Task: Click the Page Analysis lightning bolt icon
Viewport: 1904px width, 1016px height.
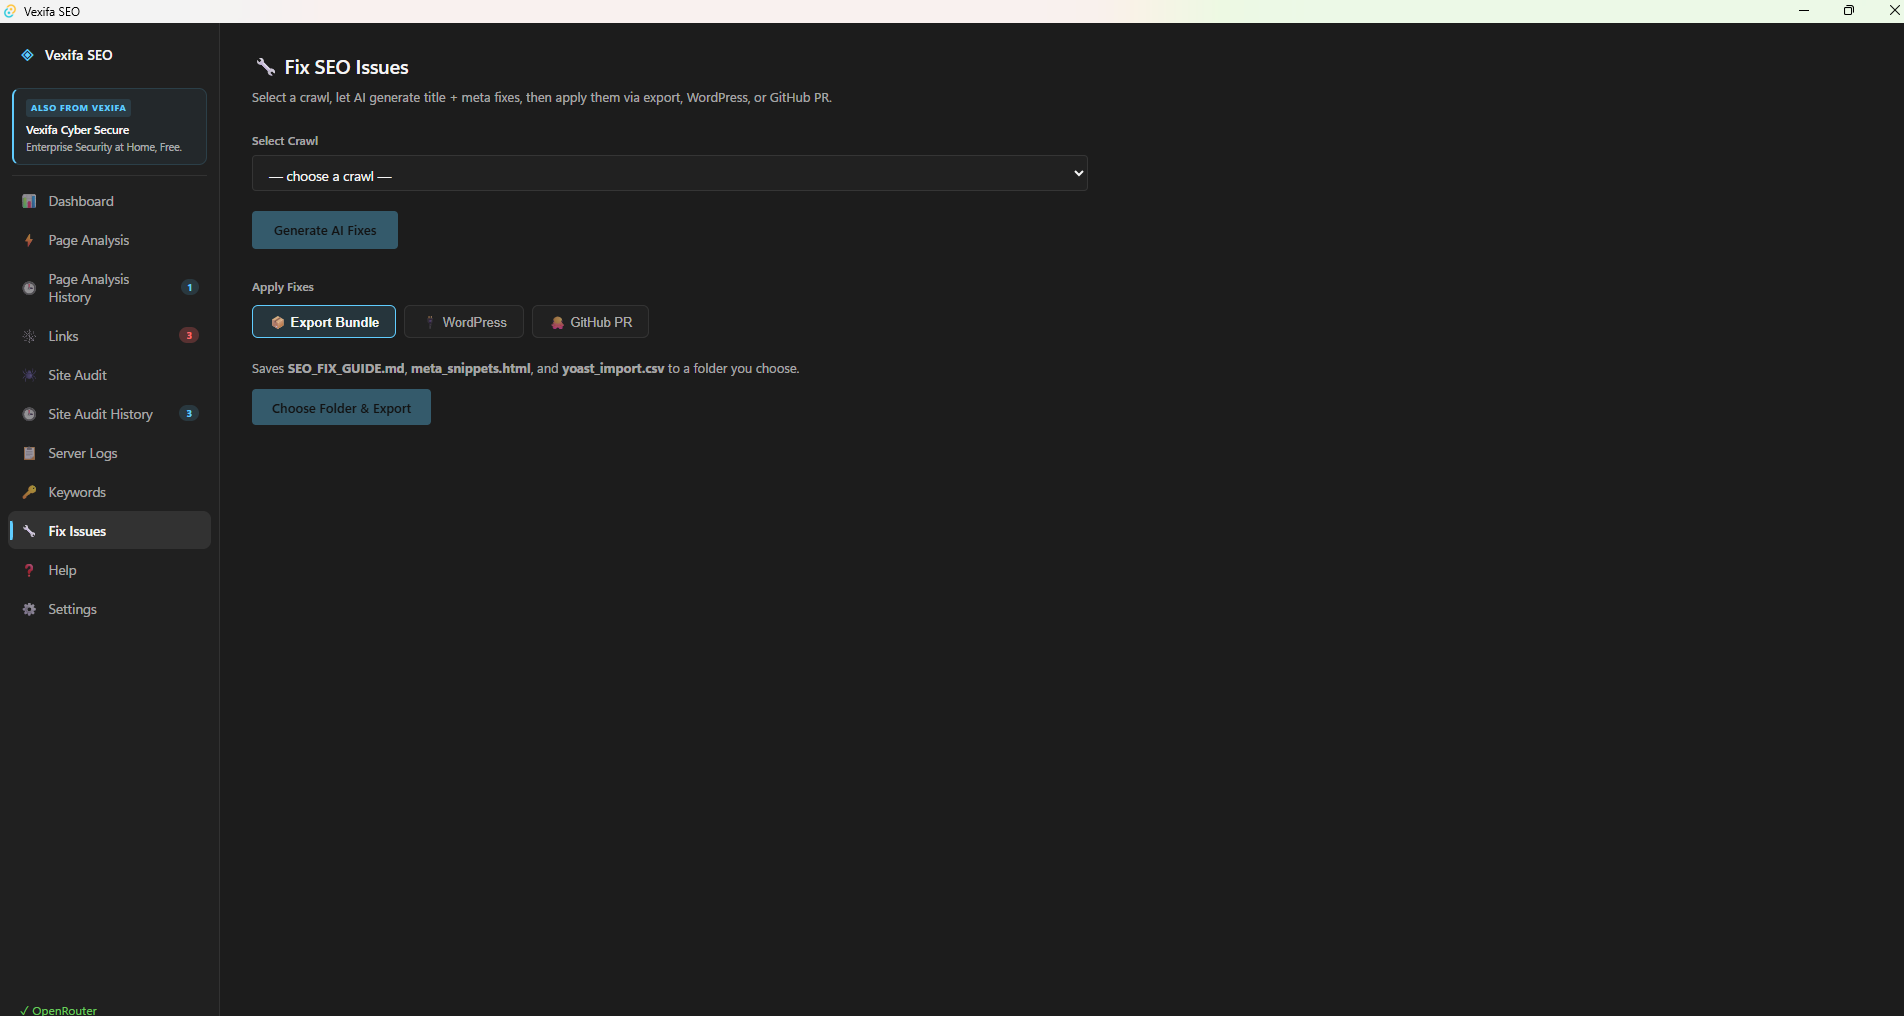Action: point(29,240)
